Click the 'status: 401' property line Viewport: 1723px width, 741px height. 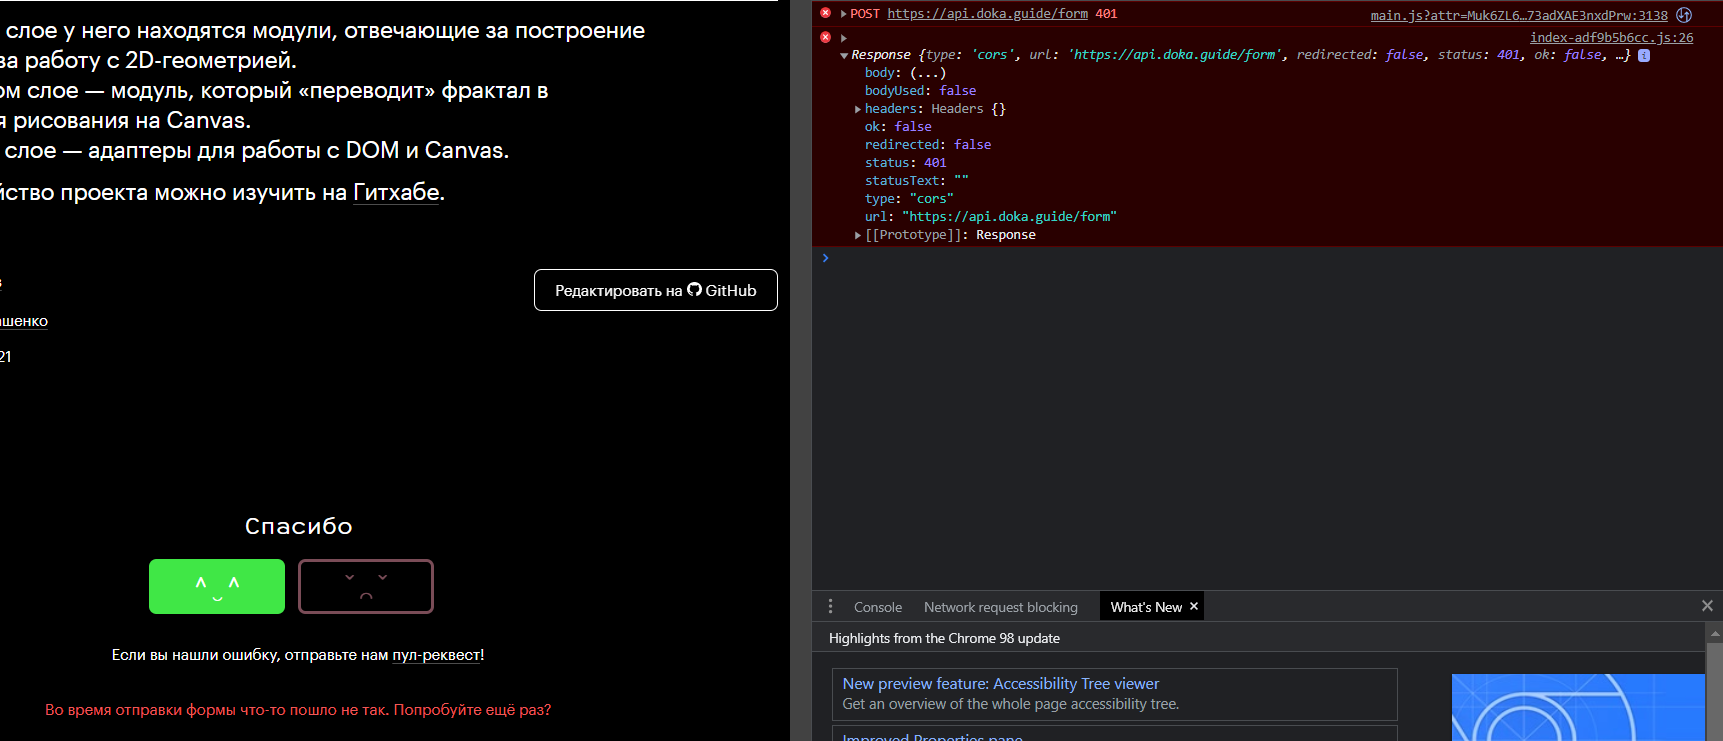click(905, 163)
